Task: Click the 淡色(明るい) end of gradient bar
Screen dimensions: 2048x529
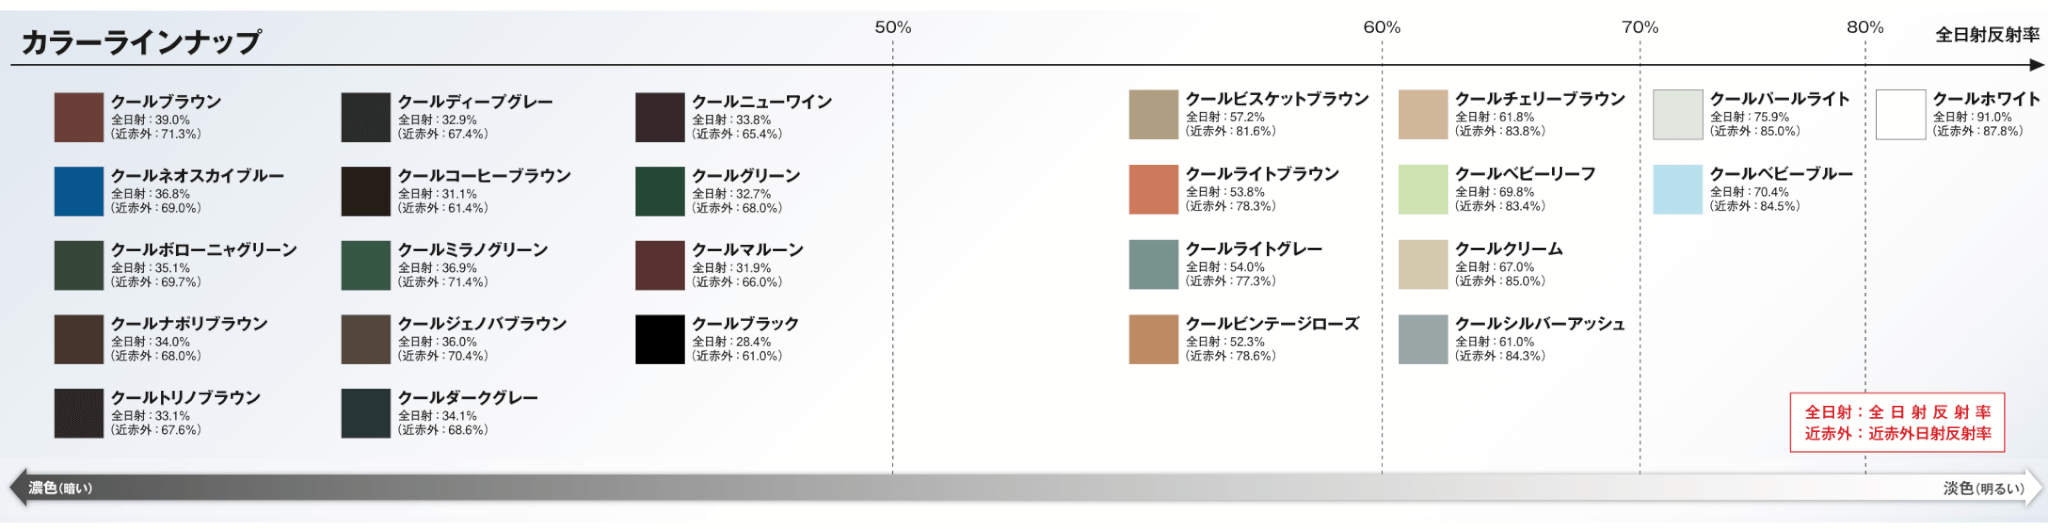Action: [x=1984, y=488]
